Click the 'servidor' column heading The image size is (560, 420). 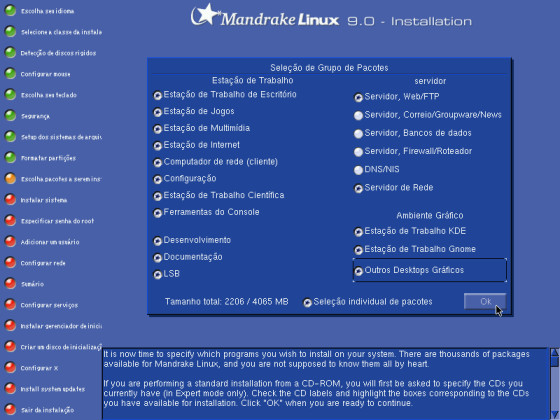[x=430, y=81]
